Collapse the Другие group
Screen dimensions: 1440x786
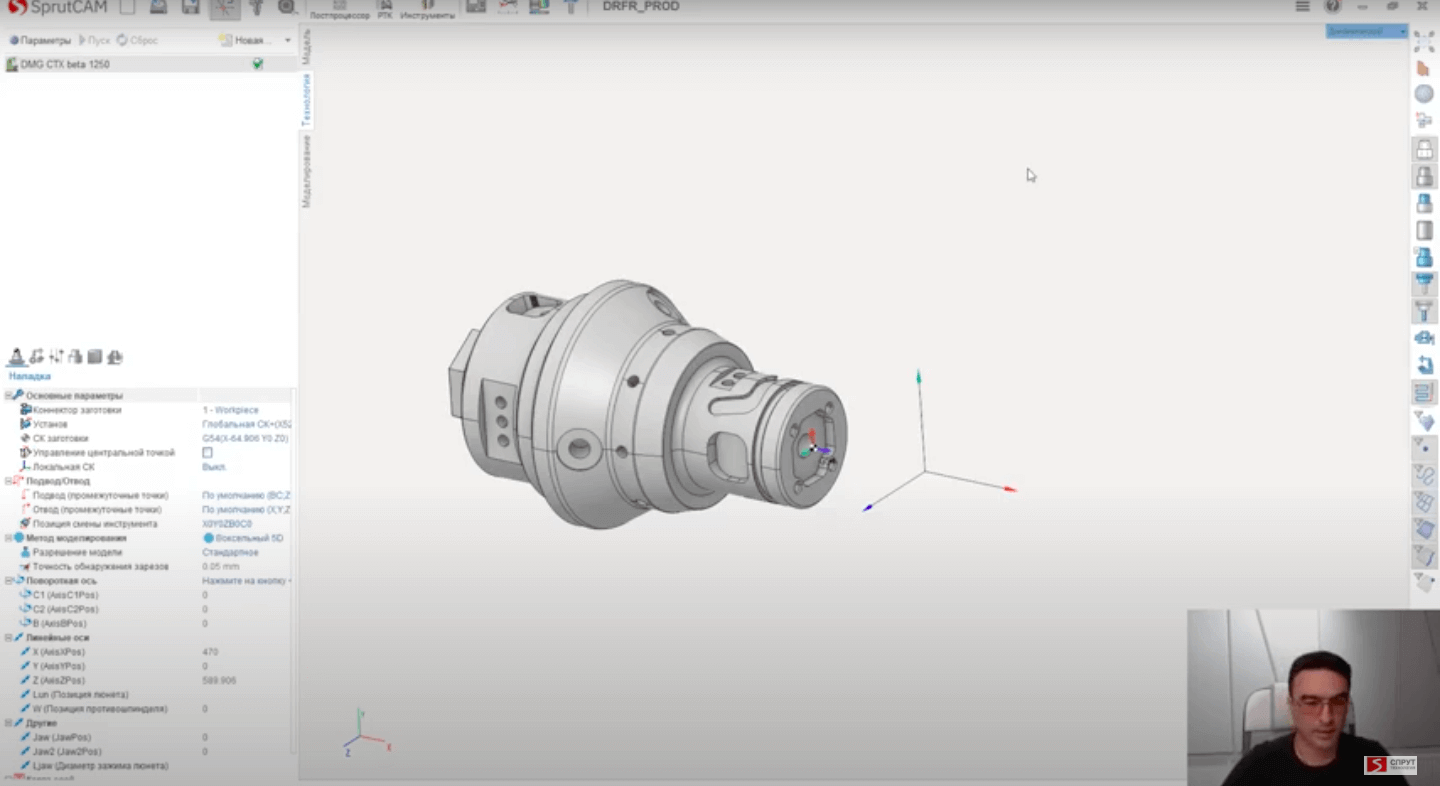8,723
